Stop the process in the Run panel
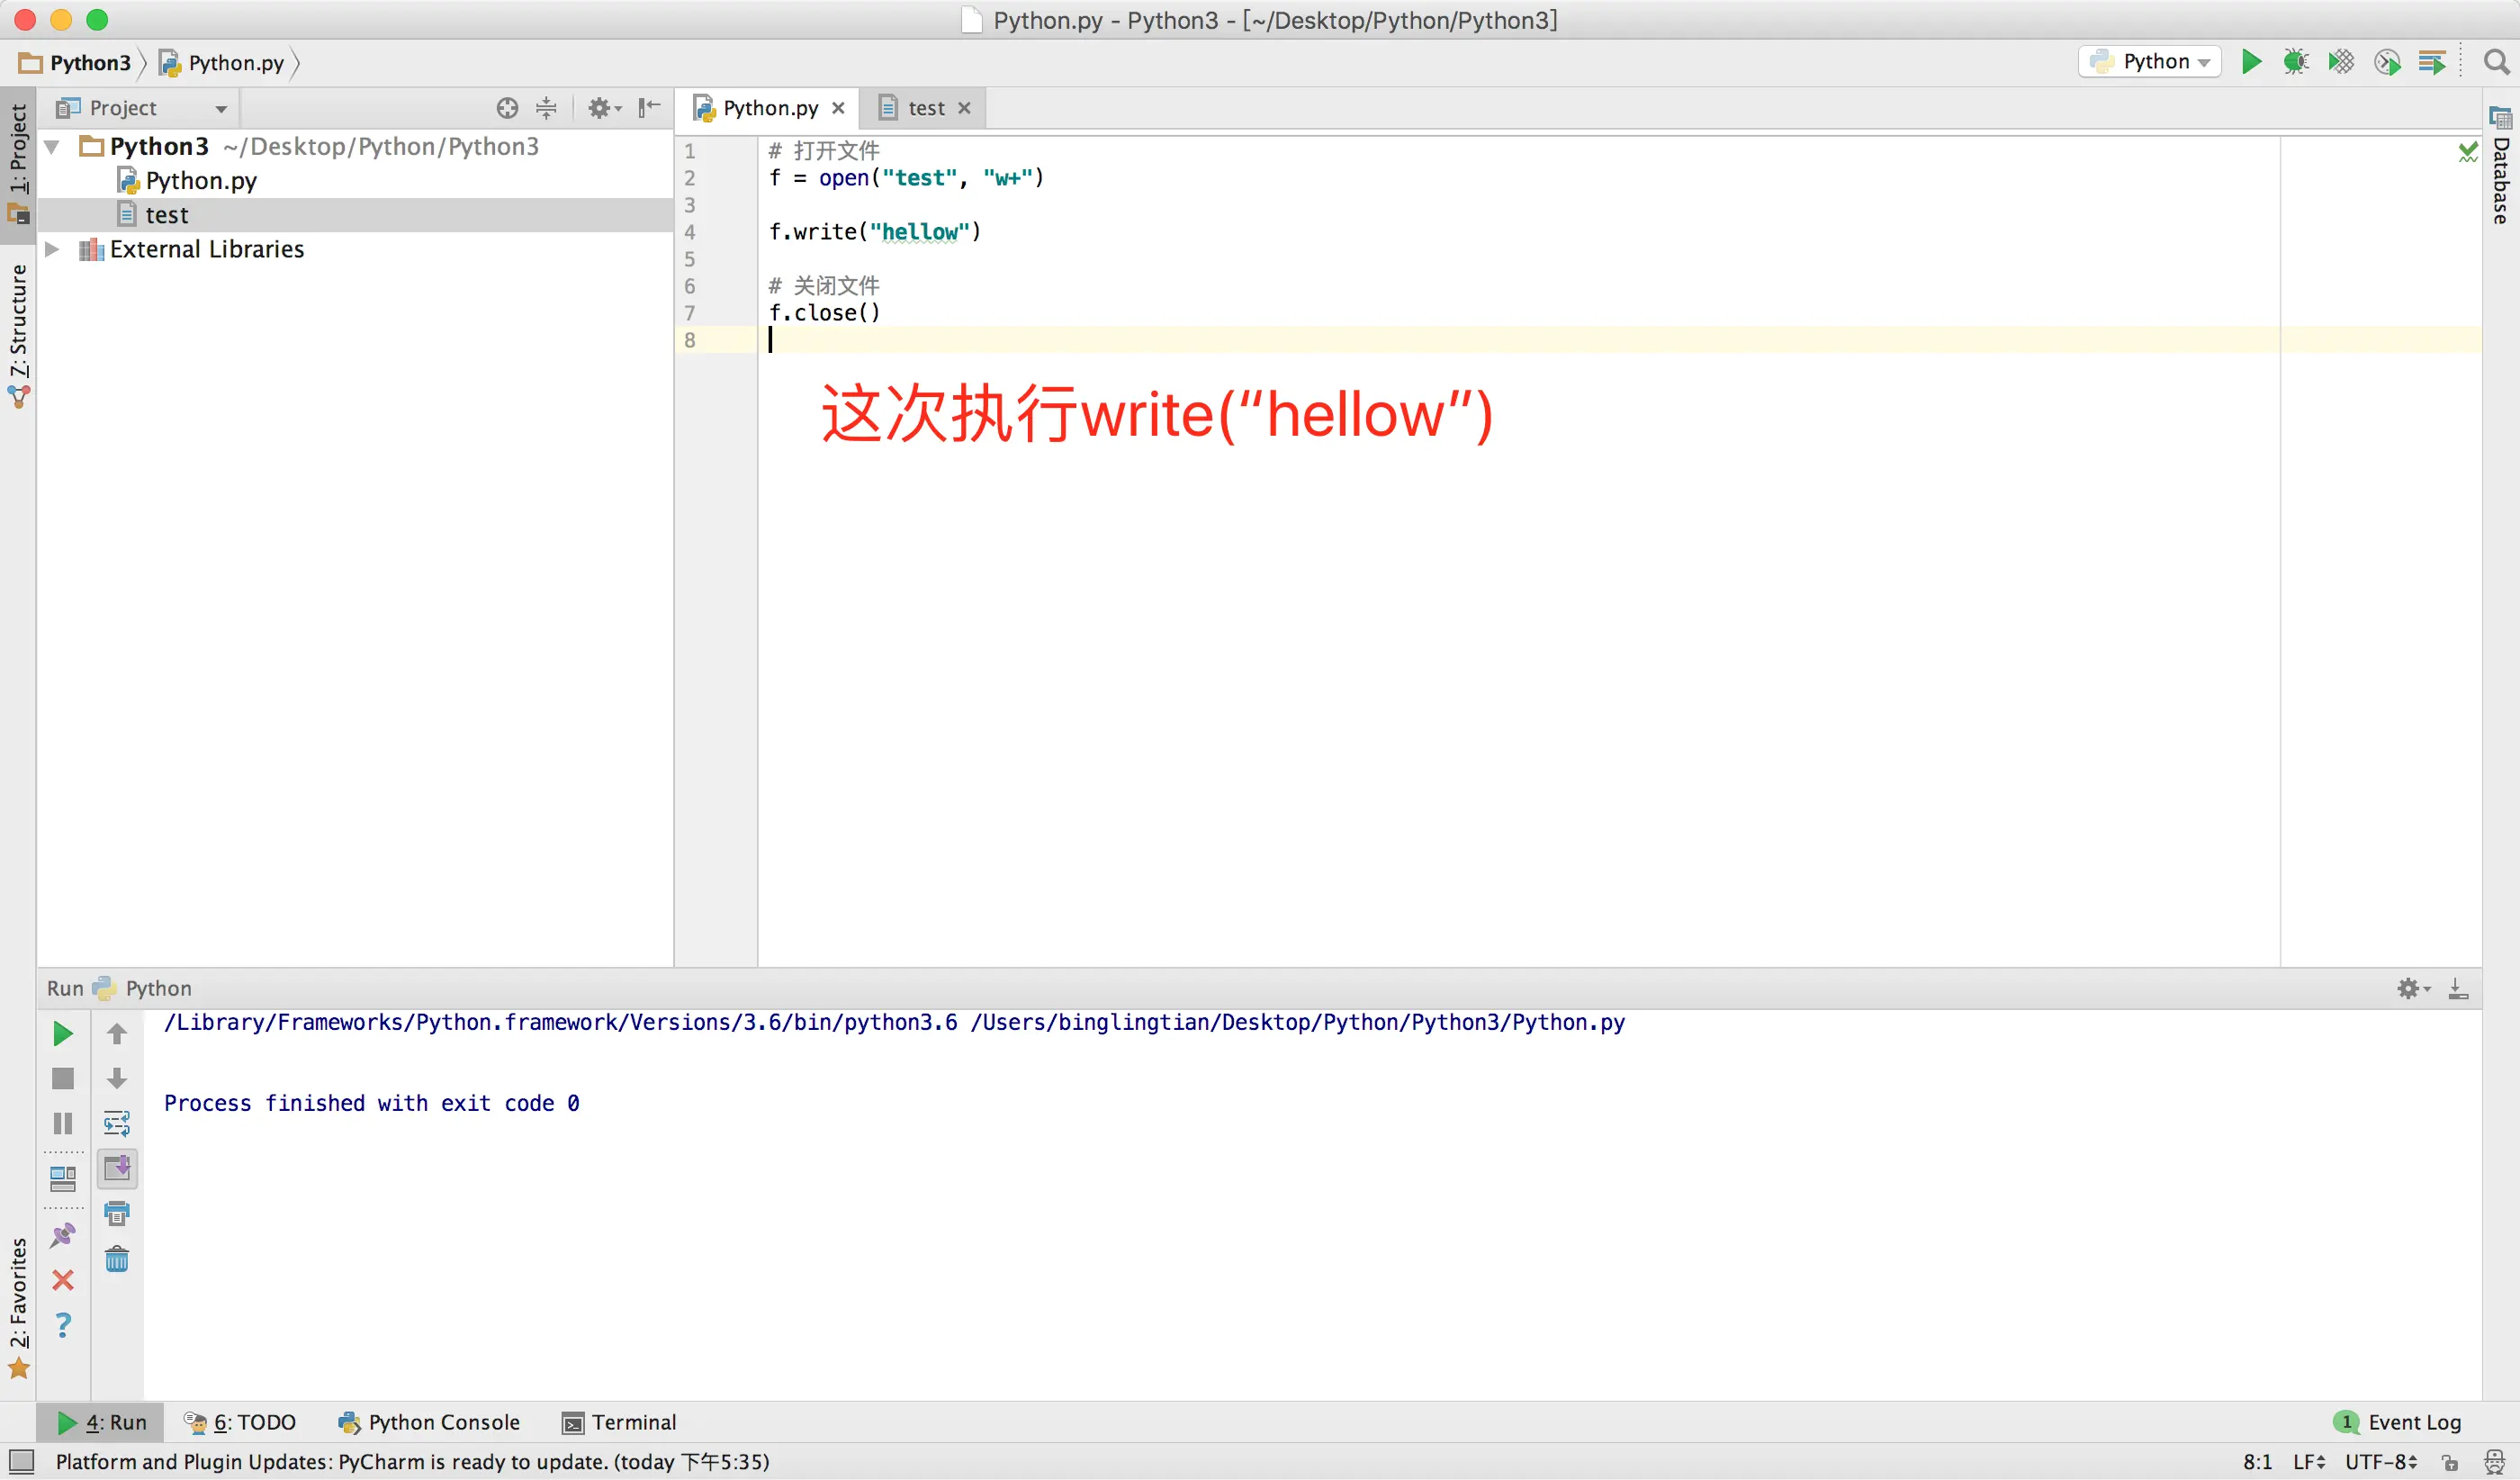Image resolution: width=2520 pixels, height=1480 pixels. [62, 1078]
